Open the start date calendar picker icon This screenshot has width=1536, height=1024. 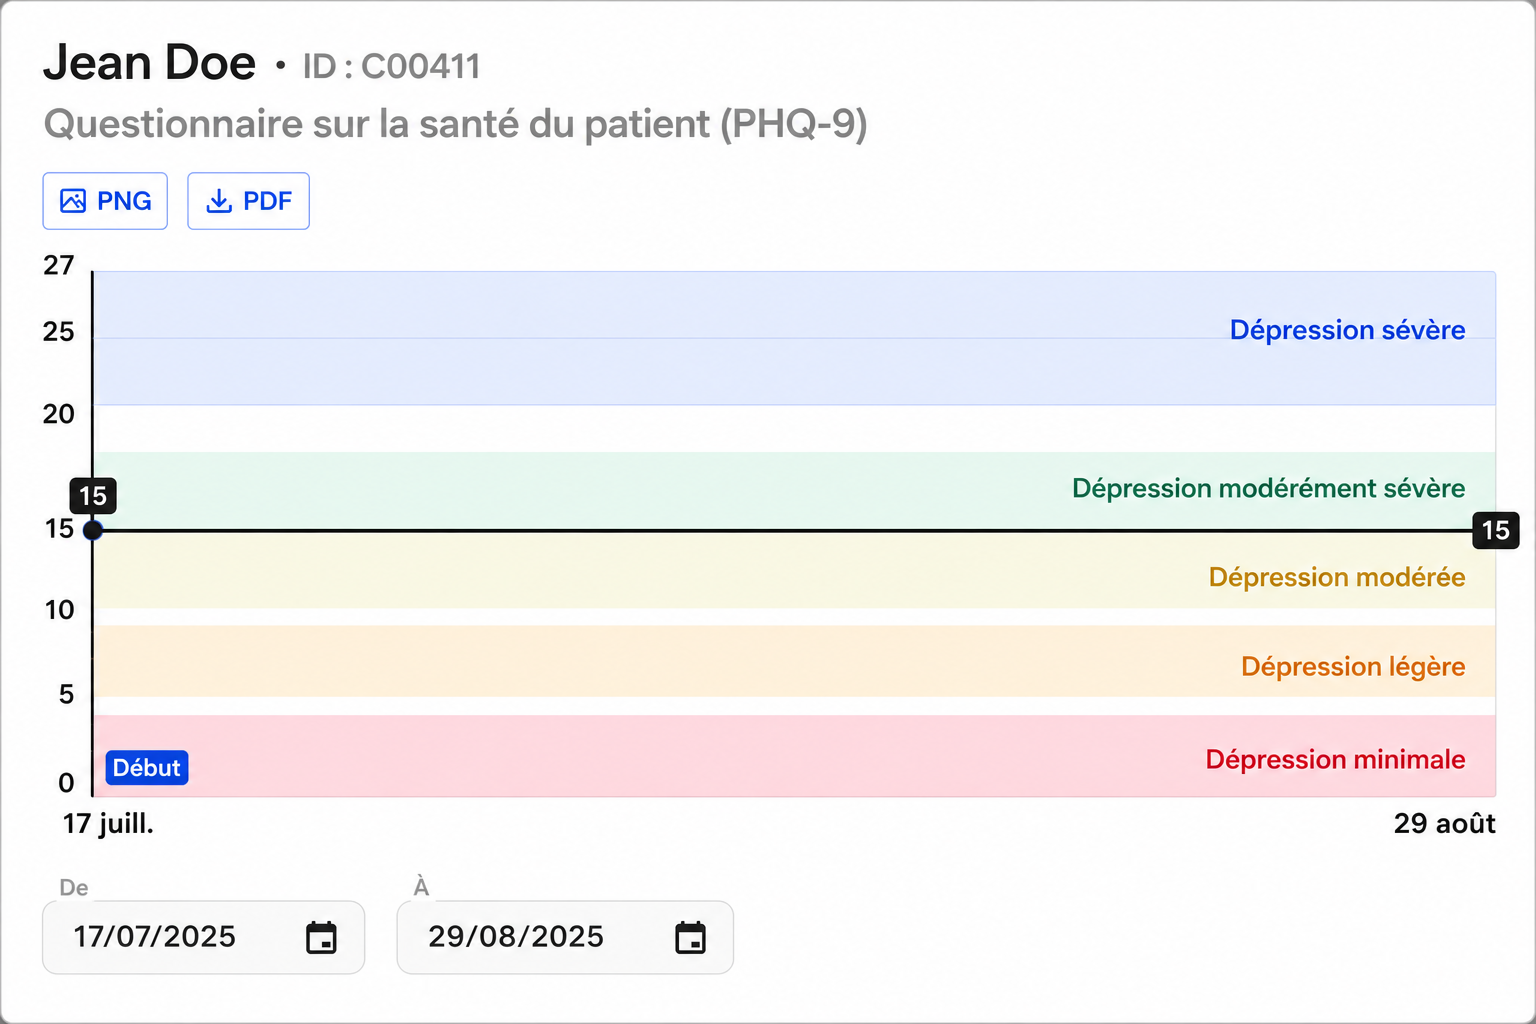coord(321,937)
